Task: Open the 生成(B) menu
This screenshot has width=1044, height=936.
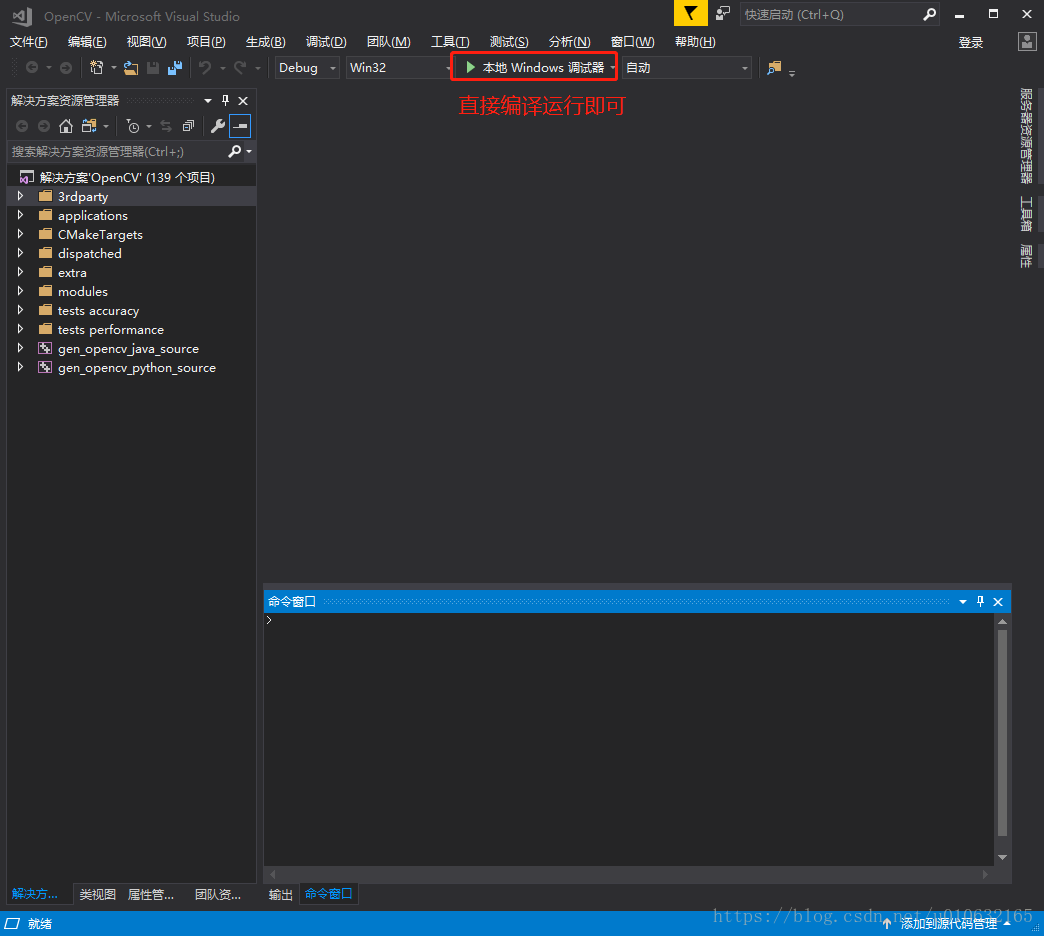Action: (x=266, y=42)
